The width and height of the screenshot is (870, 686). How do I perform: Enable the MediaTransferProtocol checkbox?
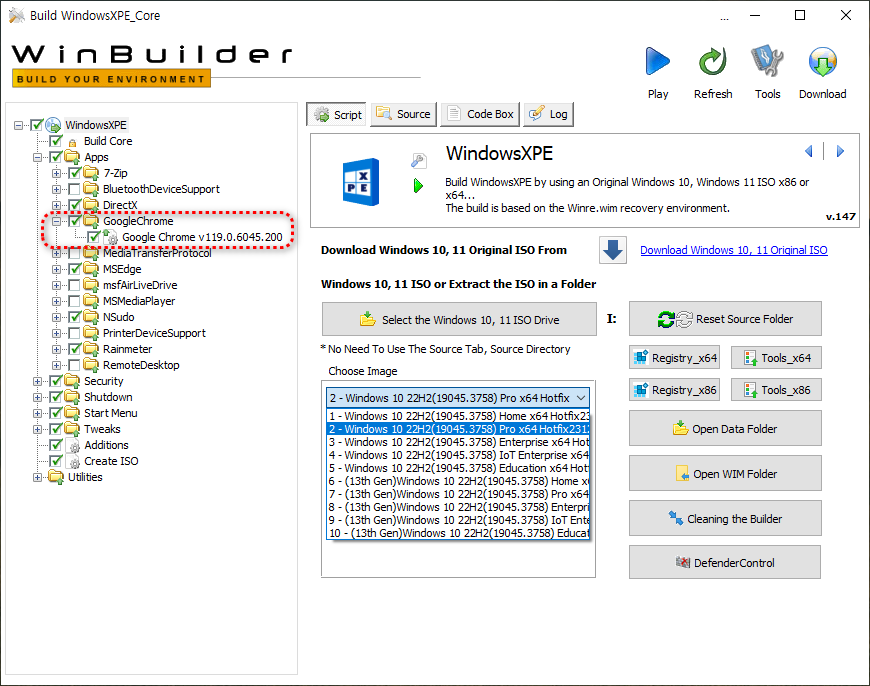tap(74, 253)
